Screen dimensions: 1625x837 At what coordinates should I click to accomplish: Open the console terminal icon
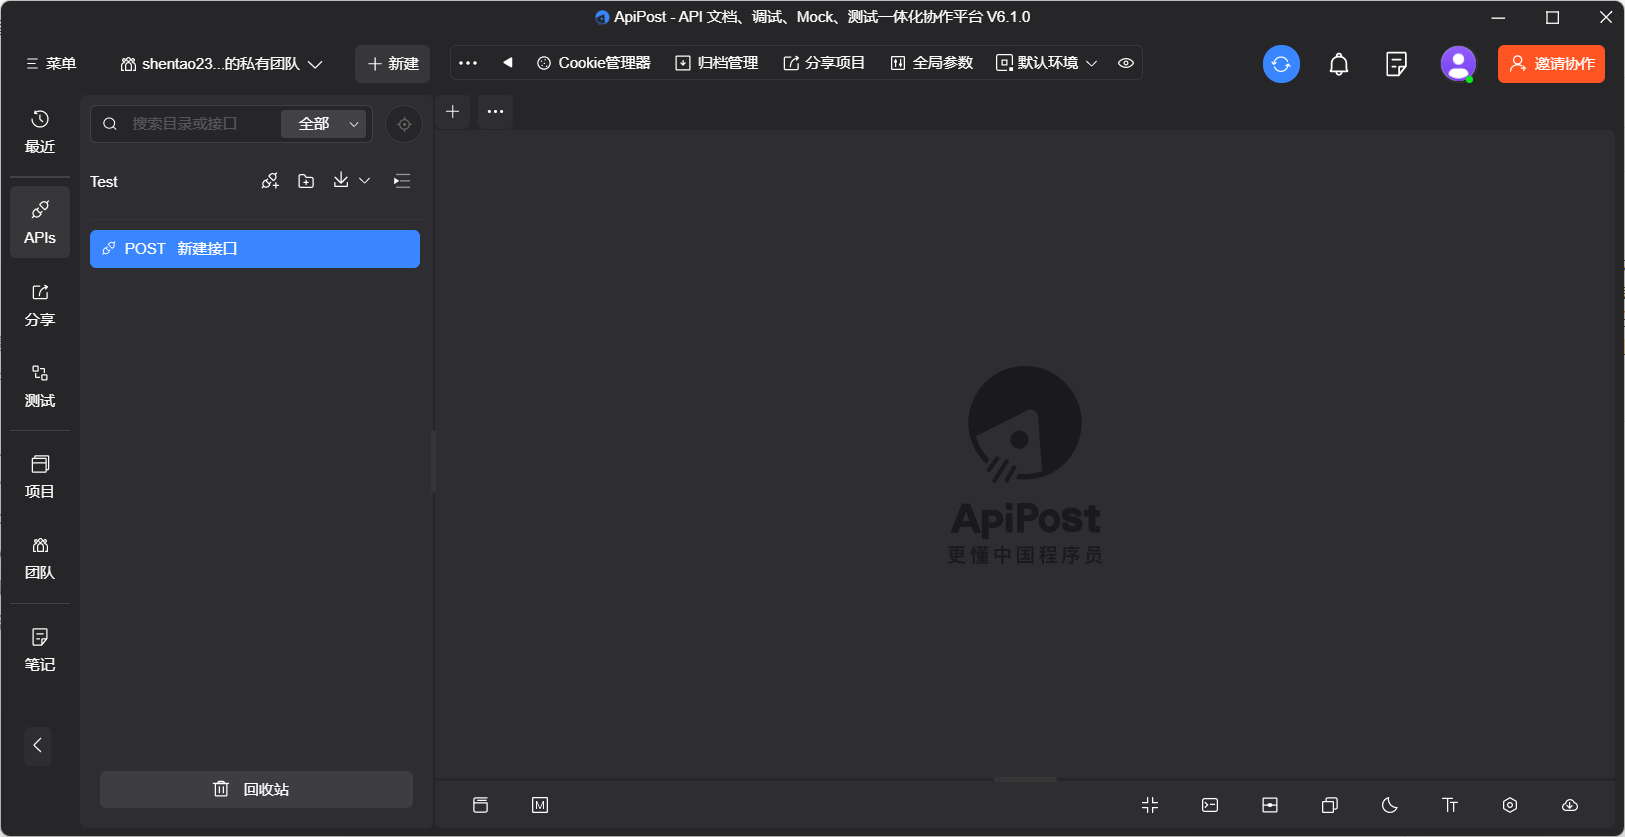click(1210, 805)
